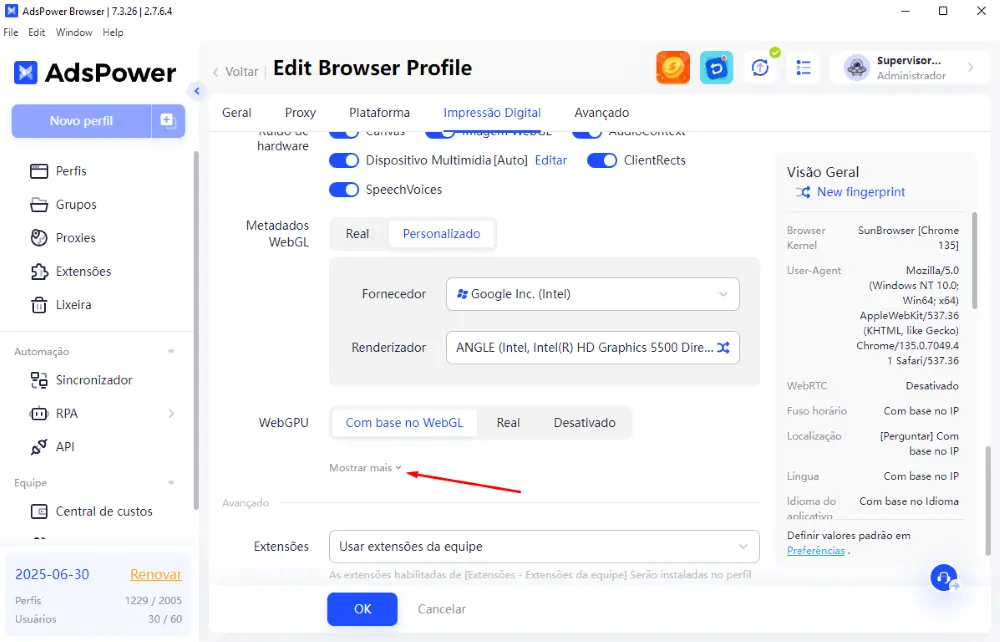
Task: Collapse the Automação sidebar section
Action: [171, 352]
